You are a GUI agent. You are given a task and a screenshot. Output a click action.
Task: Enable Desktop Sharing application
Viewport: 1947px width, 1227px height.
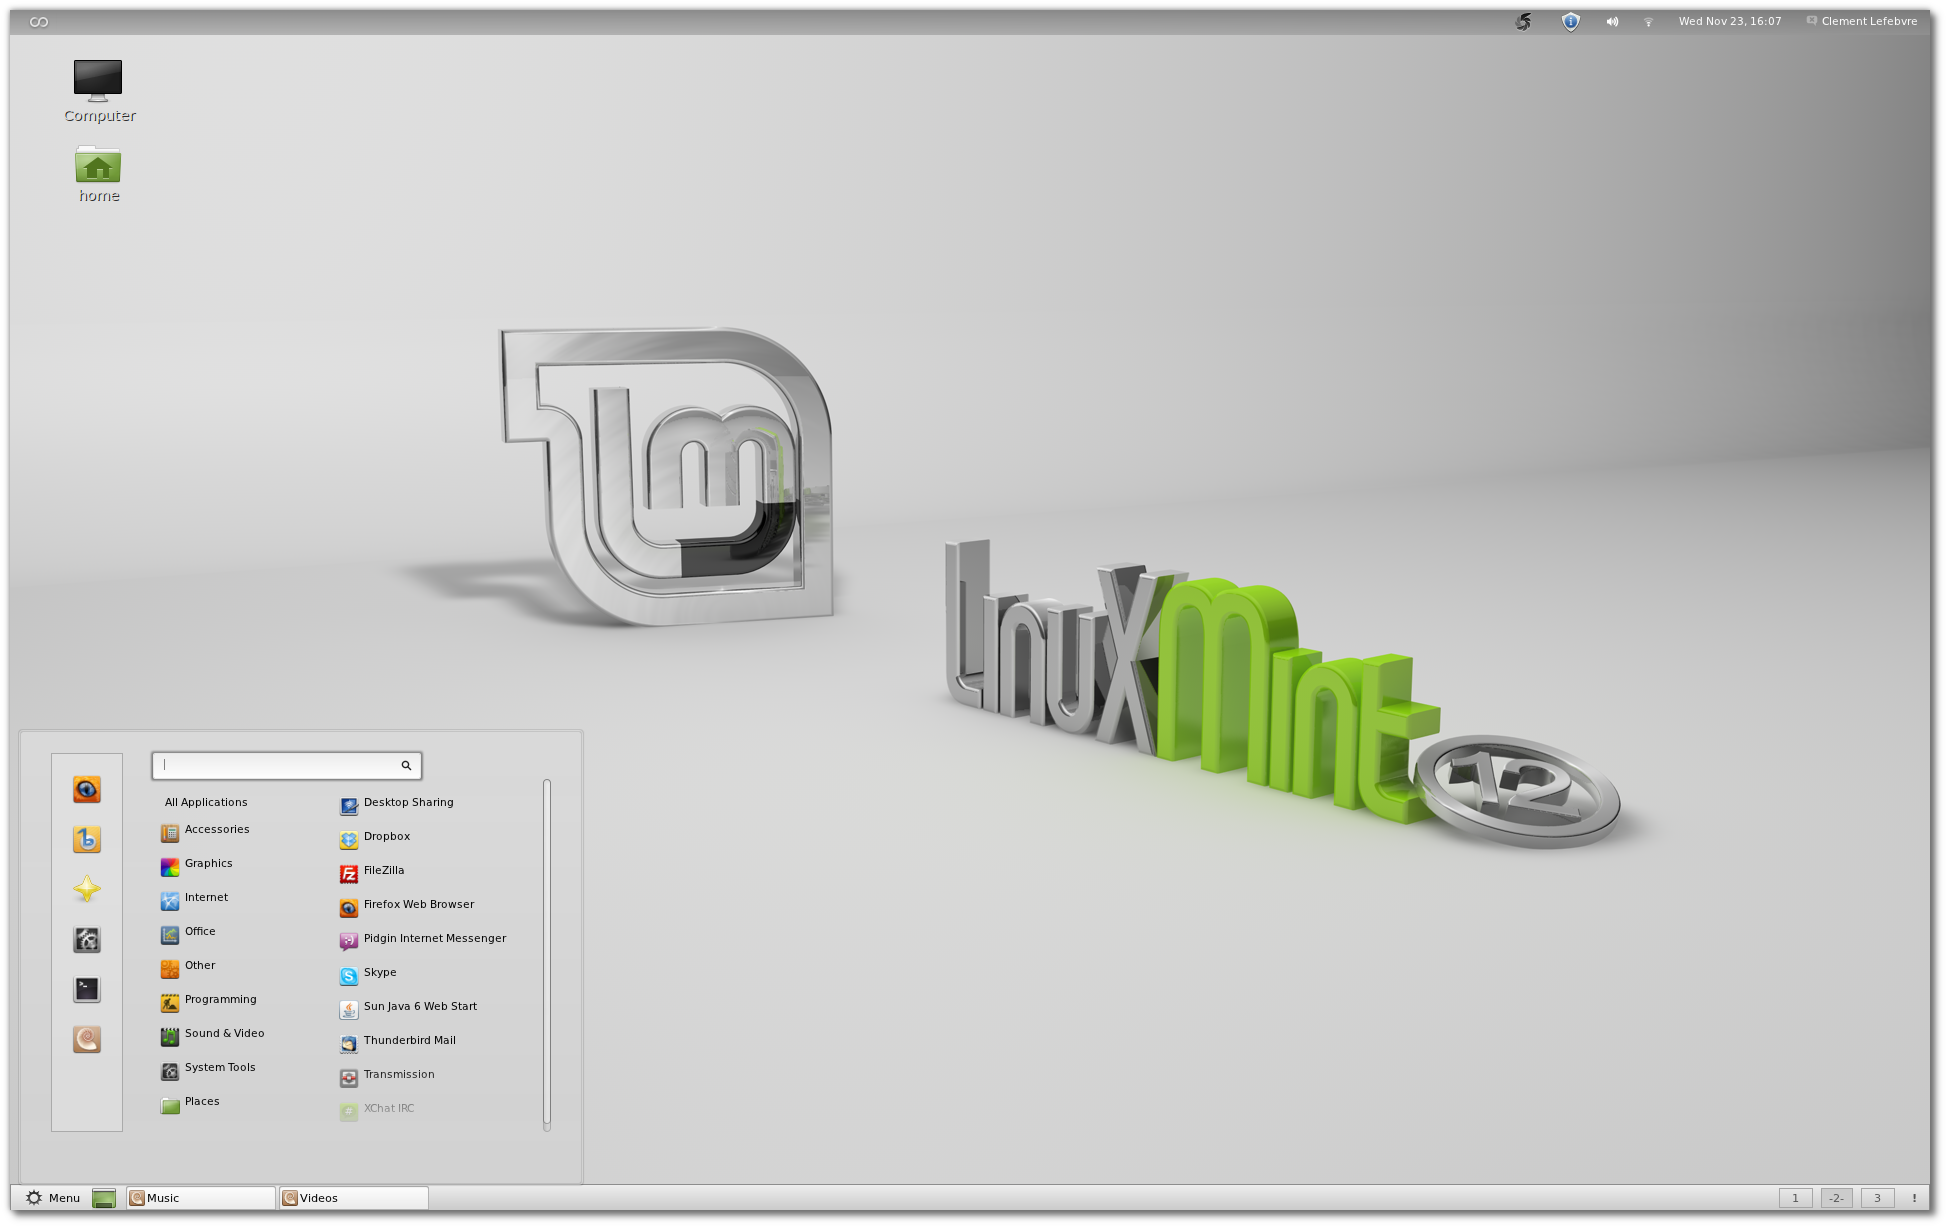[407, 802]
